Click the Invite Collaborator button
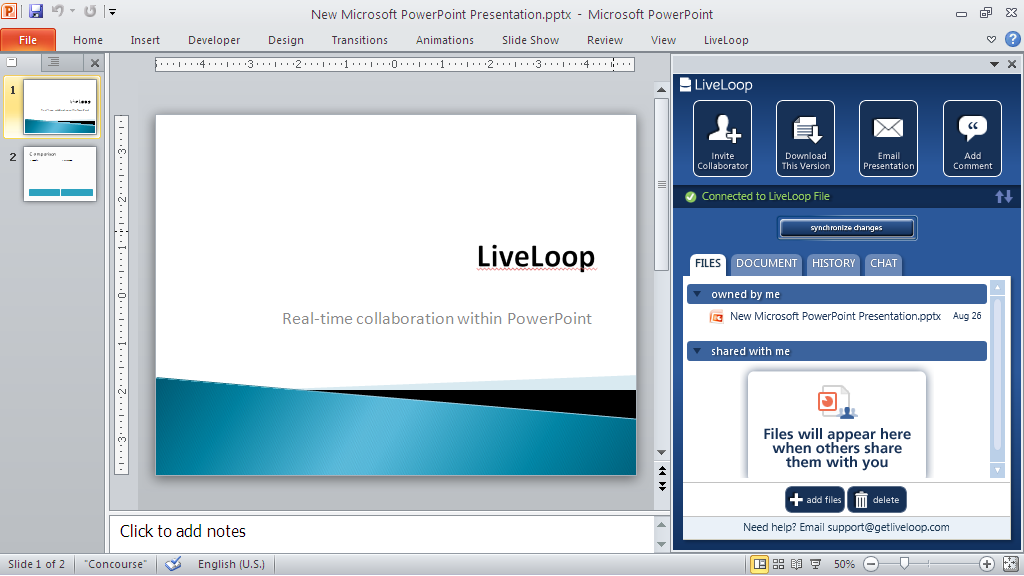The image size is (1024, 576). pyautogui.click(x=722, y=138)
